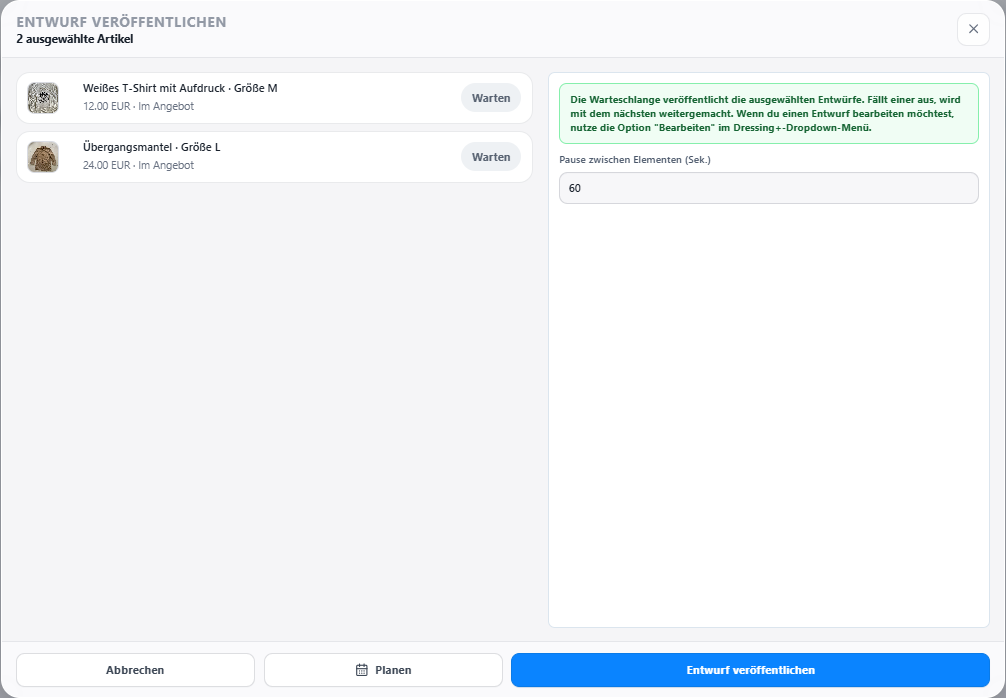The width and height of the screenshot is (1006, 698).
Task: Click the 24.00 EUR price text
Action: tap(107, 166)
